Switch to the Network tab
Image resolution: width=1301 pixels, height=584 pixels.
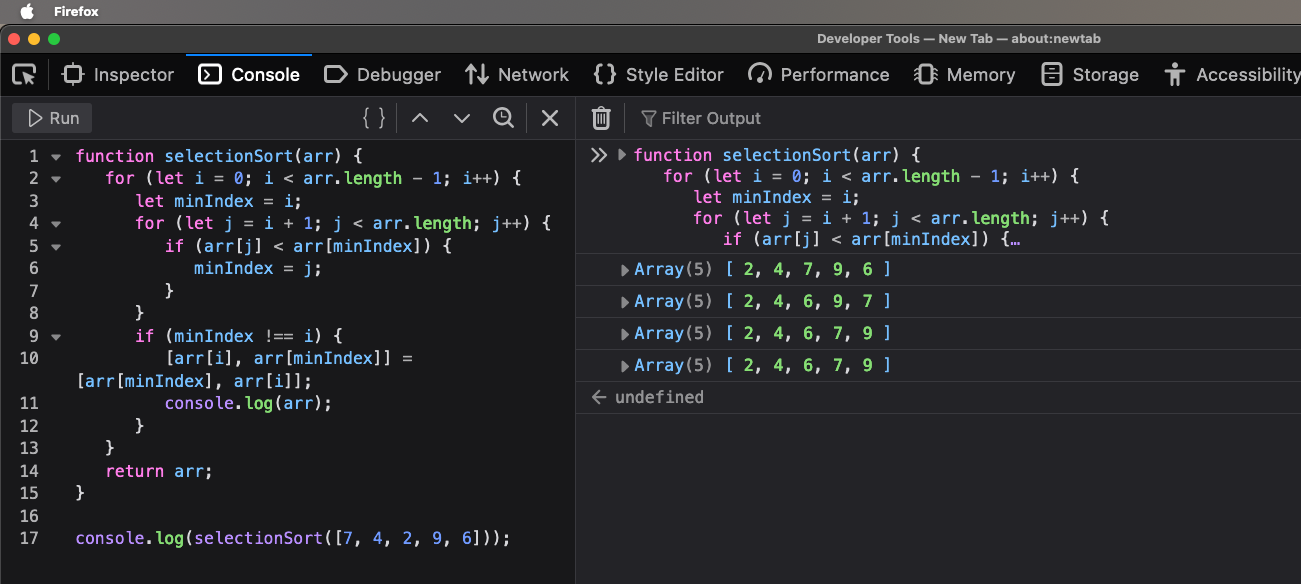tap(517, 74)
